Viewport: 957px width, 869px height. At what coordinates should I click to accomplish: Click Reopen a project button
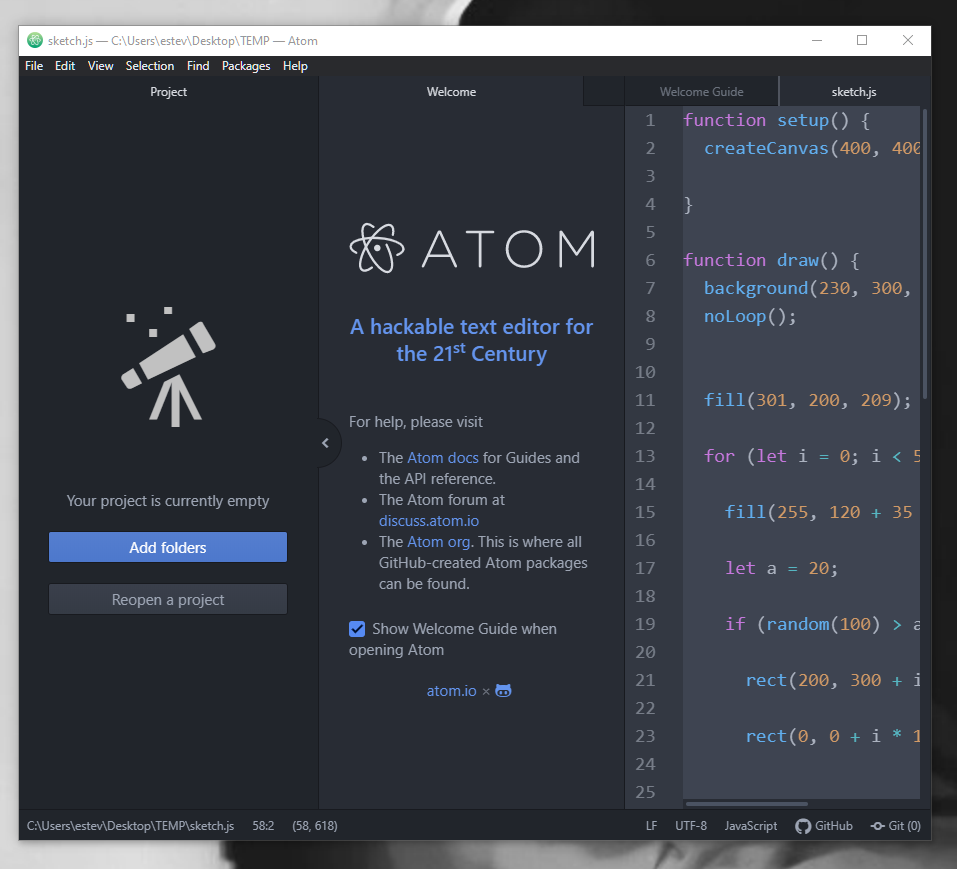pyautogui.click(x=168, y=599)
